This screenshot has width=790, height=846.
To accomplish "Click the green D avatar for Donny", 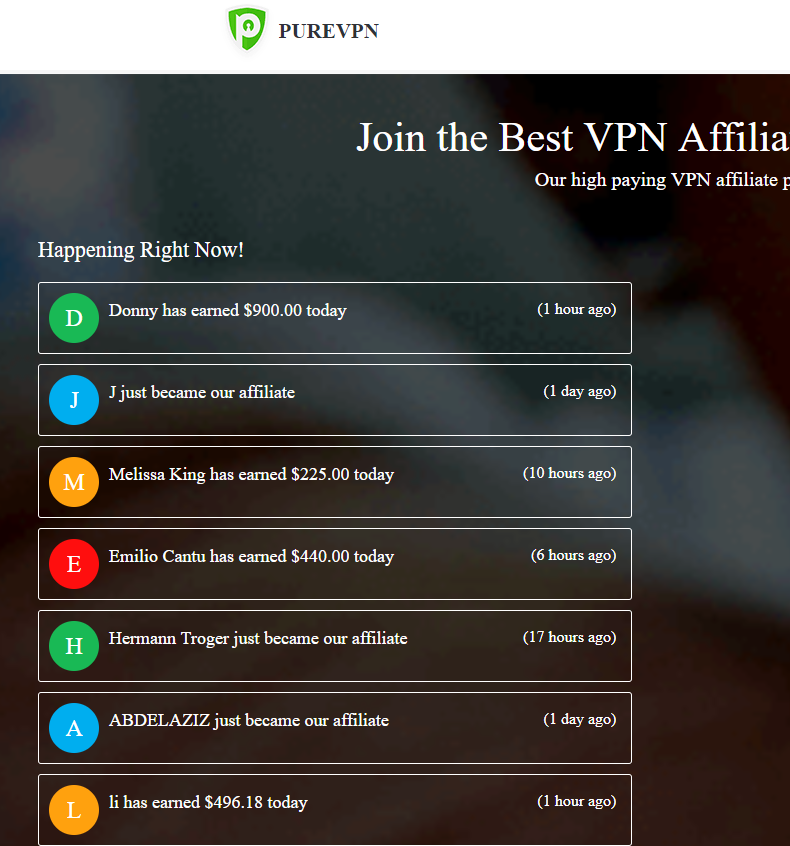I will 74,318.
